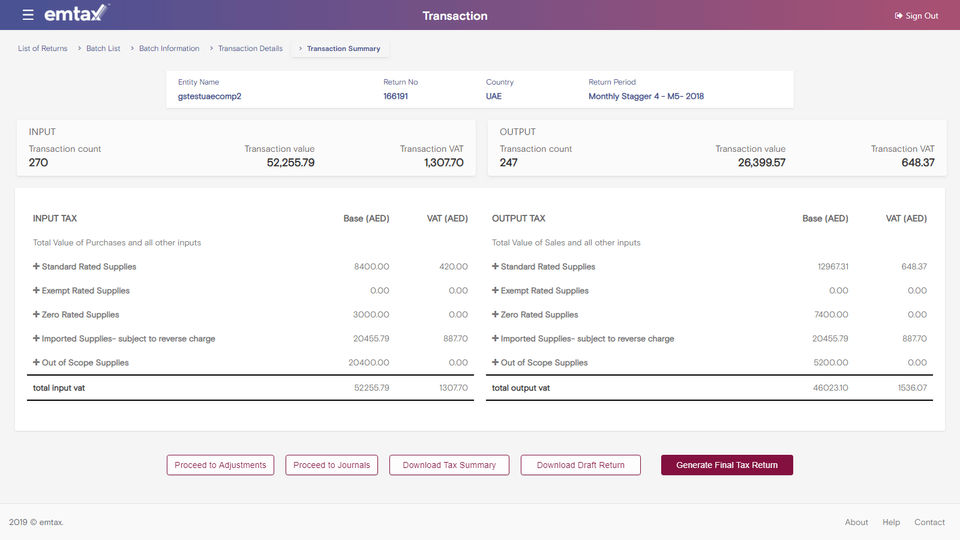Navigate to Batch Information breadcrumb
This screenshot has width=960, height=540.
(169, 48)
